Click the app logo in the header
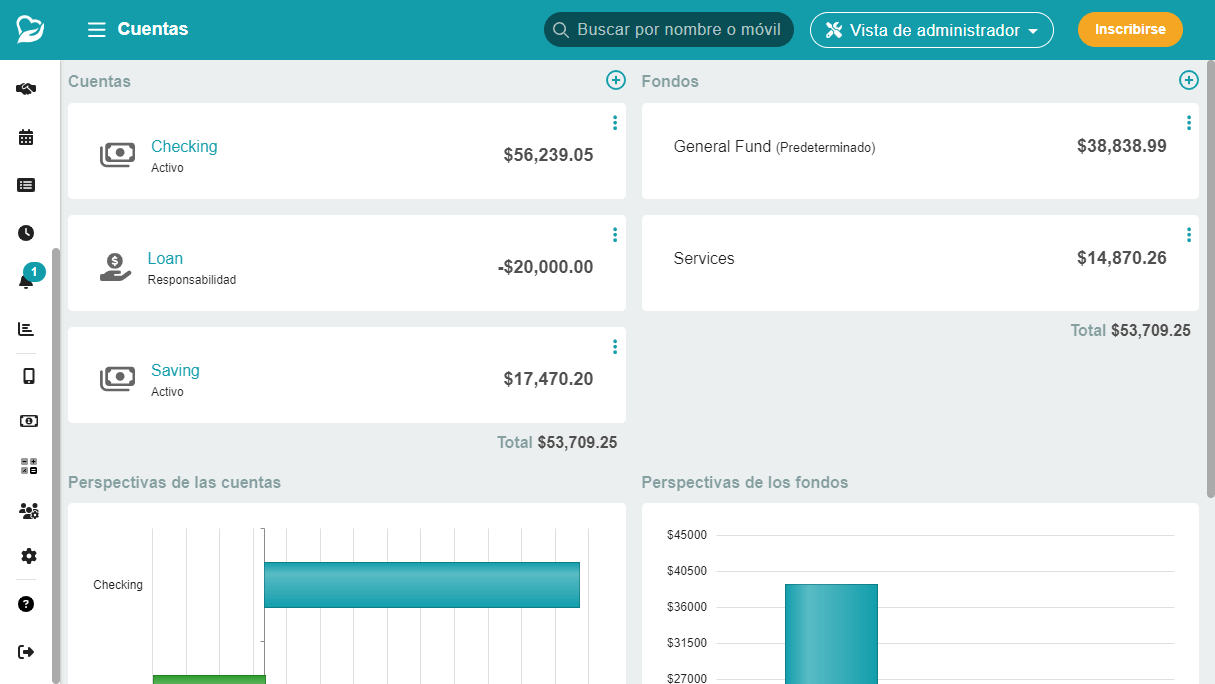This screenshot has height=684, width=1215. [x=30, y=29]
